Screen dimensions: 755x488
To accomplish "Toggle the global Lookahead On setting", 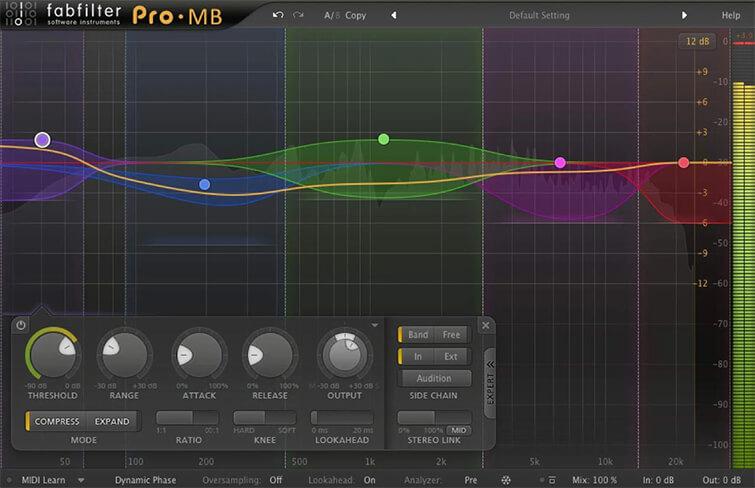I will [x=369, y=480].
